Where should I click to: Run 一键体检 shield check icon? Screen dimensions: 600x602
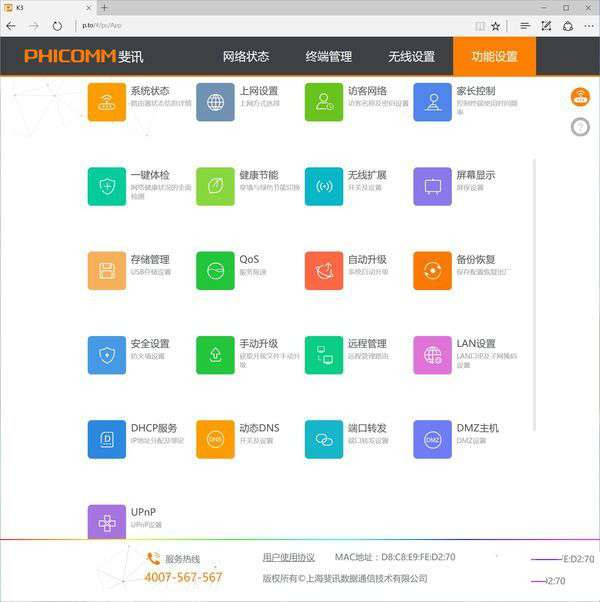(x=107, y=186)
